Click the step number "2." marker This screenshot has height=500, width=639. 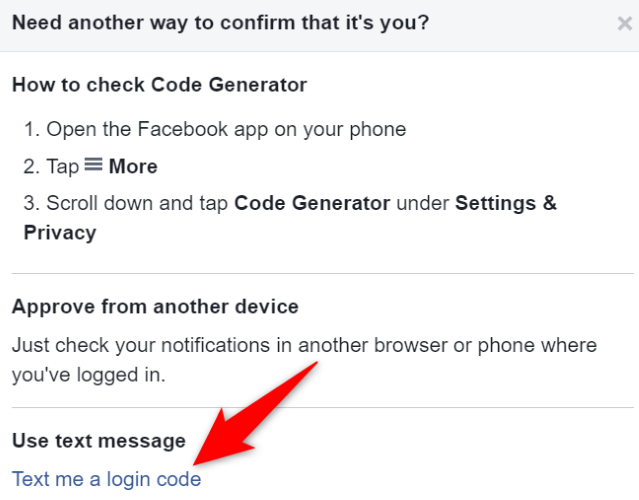tap(31, 167)
